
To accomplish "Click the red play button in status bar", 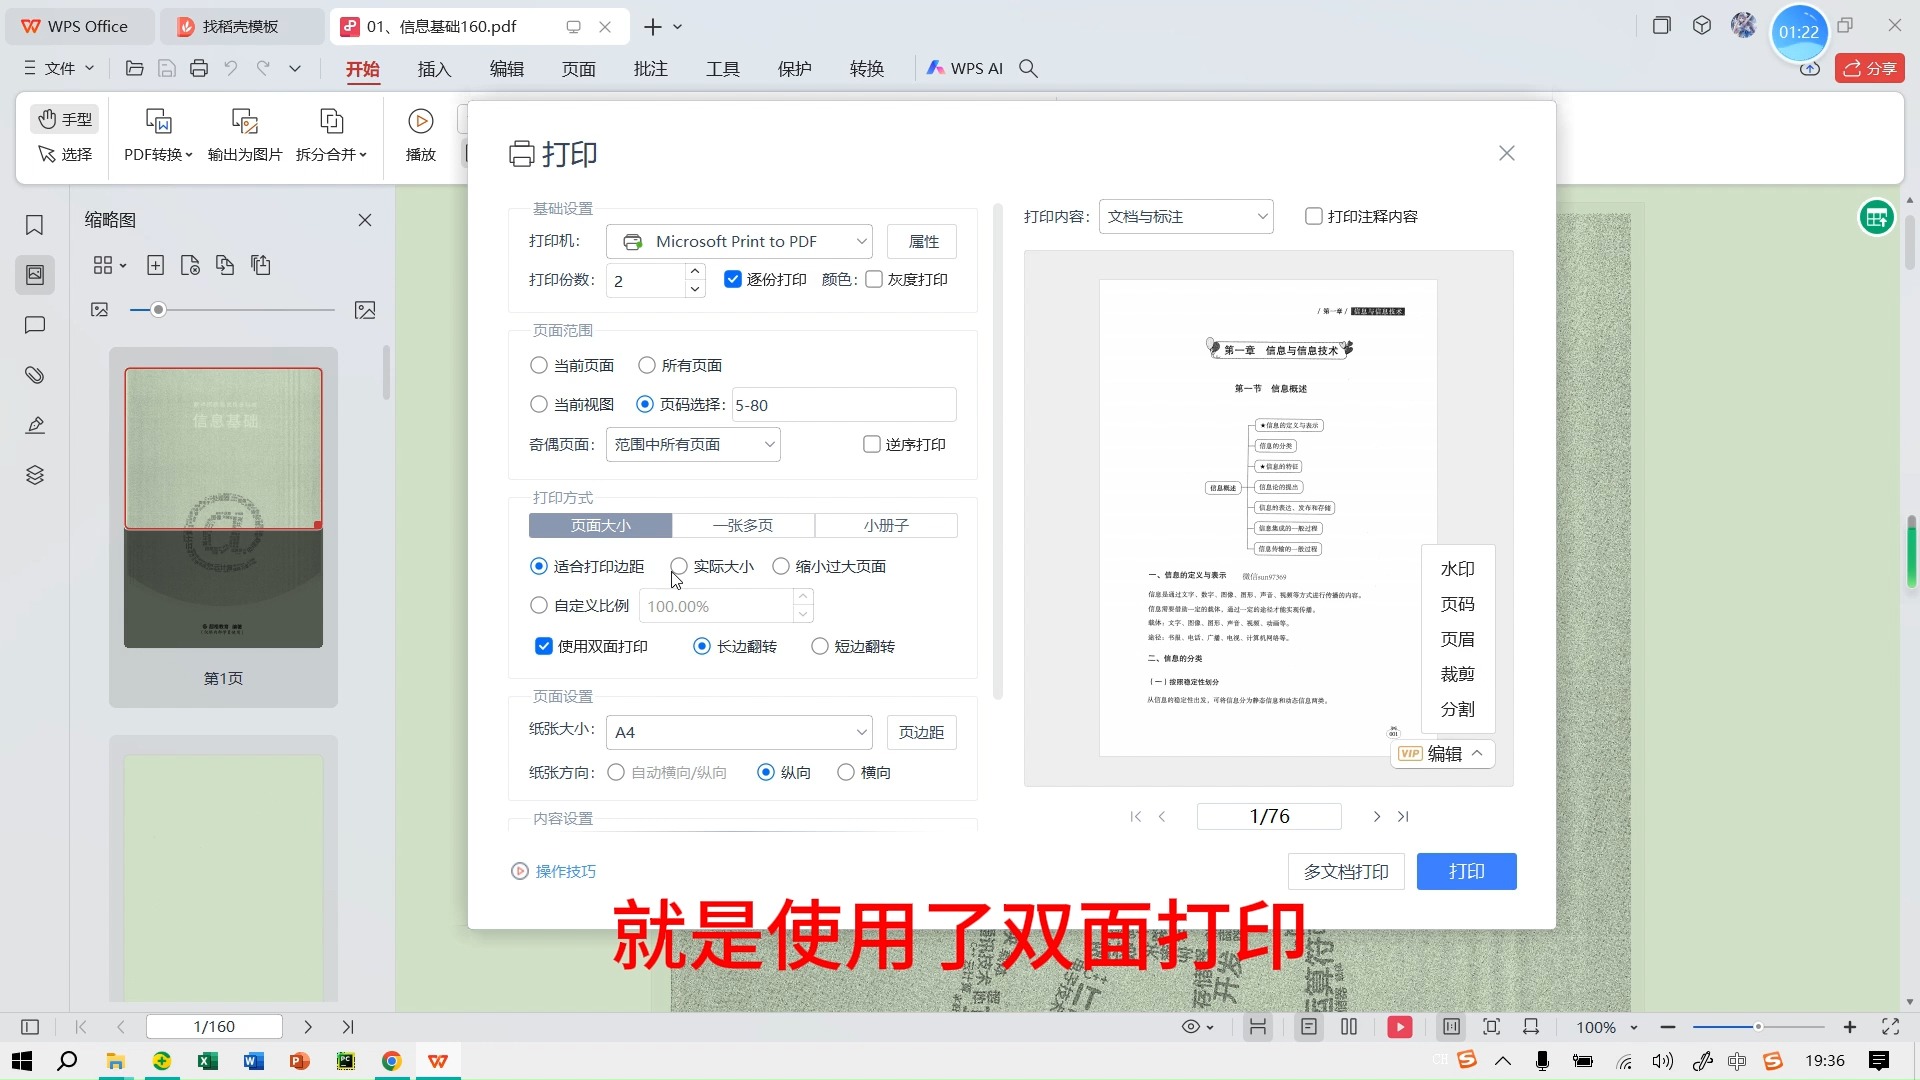I will pyautogui.click(x=1400, y=1027).
